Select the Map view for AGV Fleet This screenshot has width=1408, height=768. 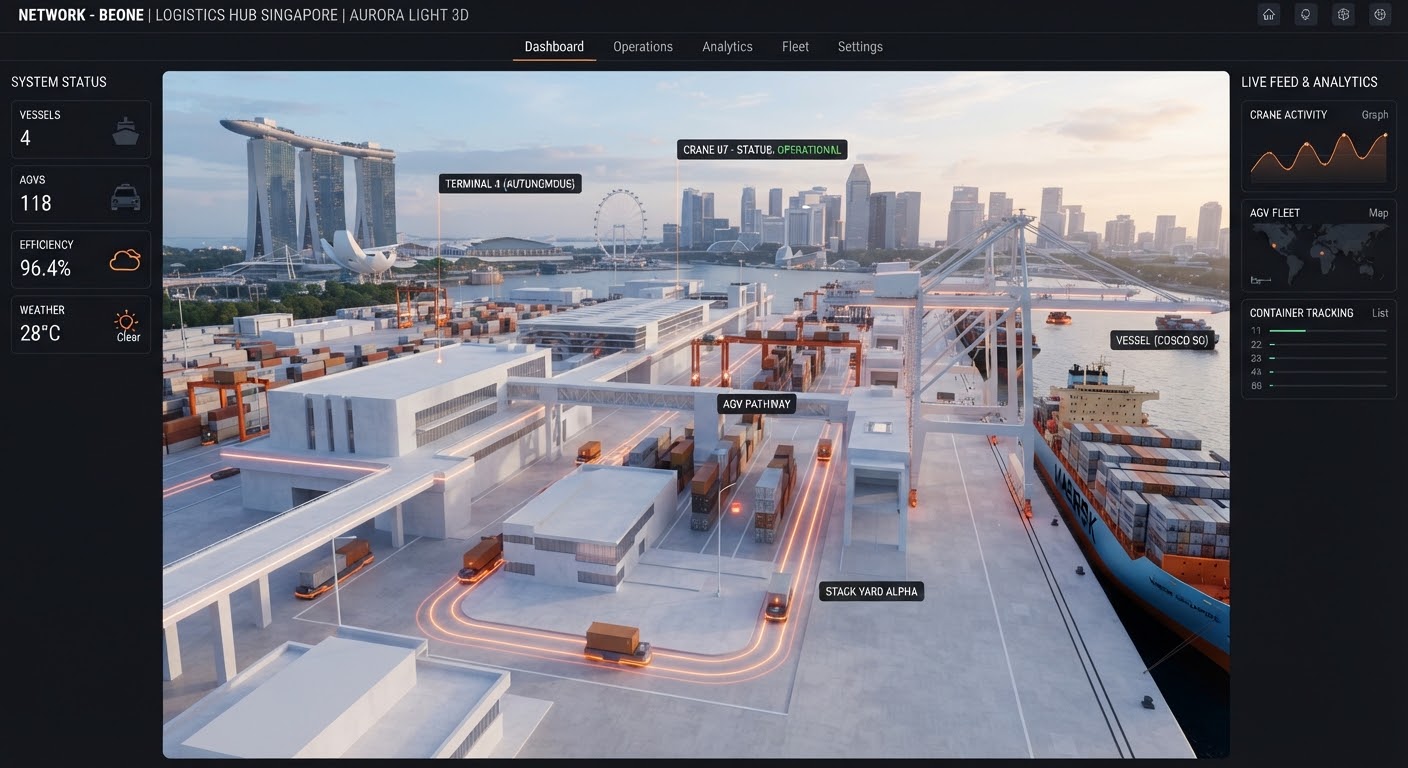pos(1378,213)
